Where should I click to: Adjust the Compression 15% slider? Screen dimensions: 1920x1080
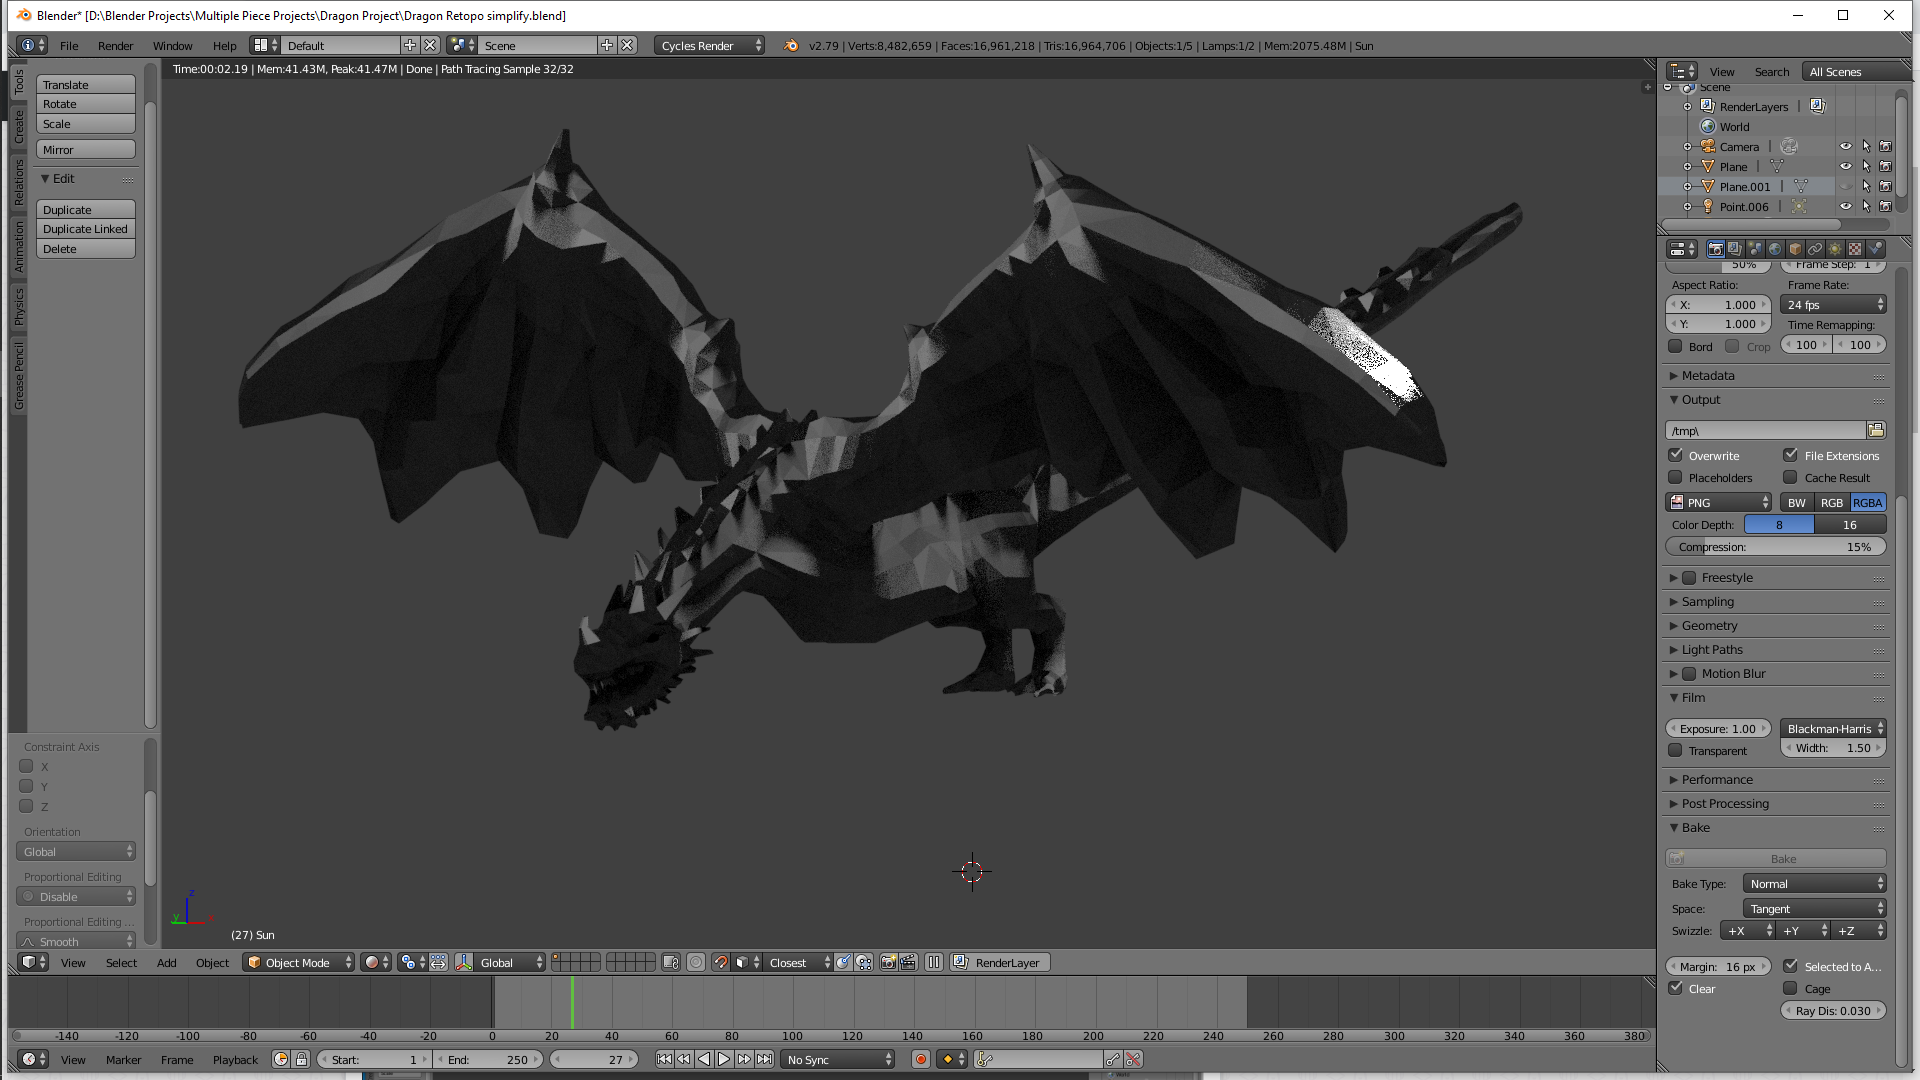[x=1775, y=546]
